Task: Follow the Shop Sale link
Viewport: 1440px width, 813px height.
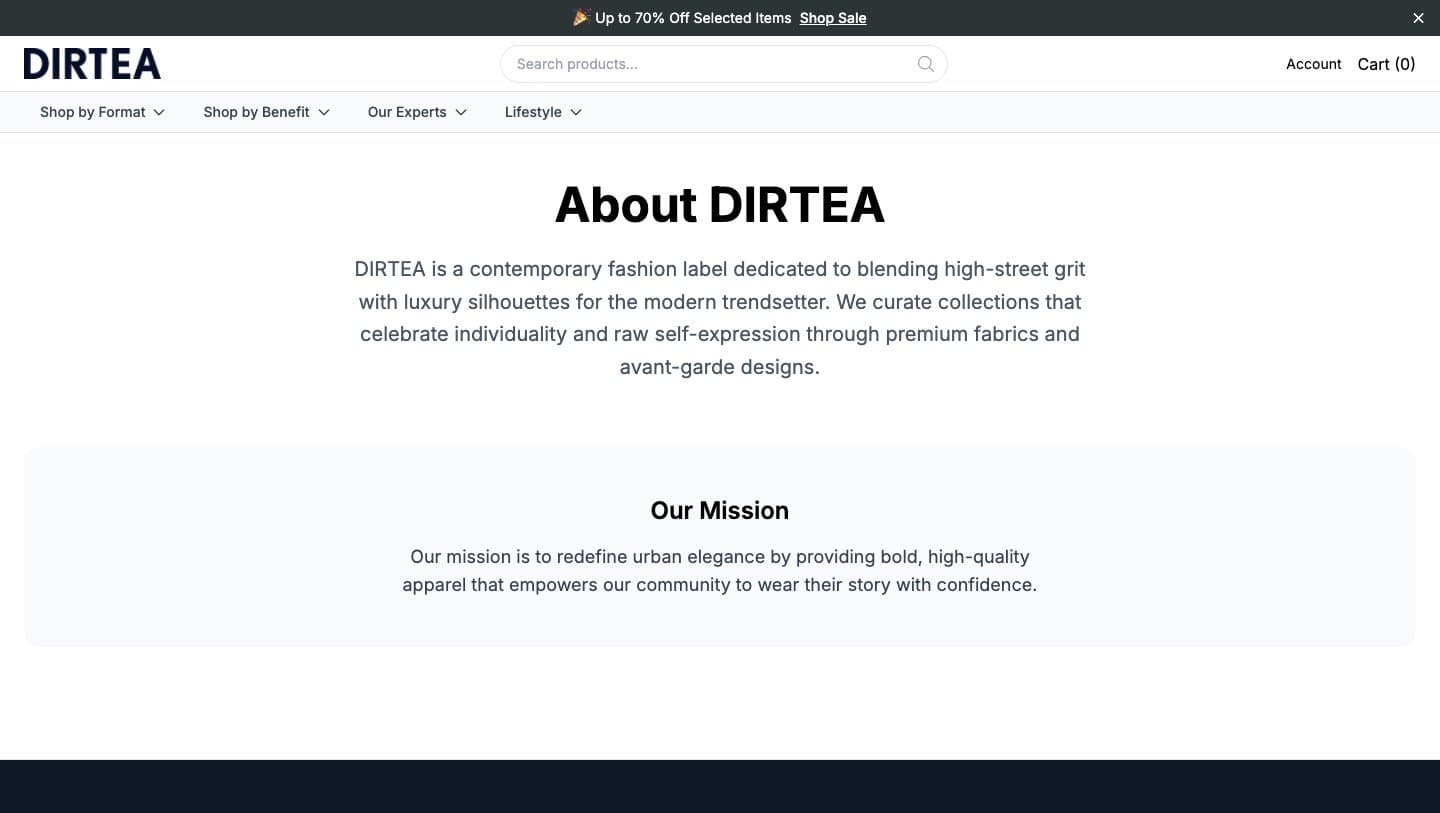Action: 833,18
